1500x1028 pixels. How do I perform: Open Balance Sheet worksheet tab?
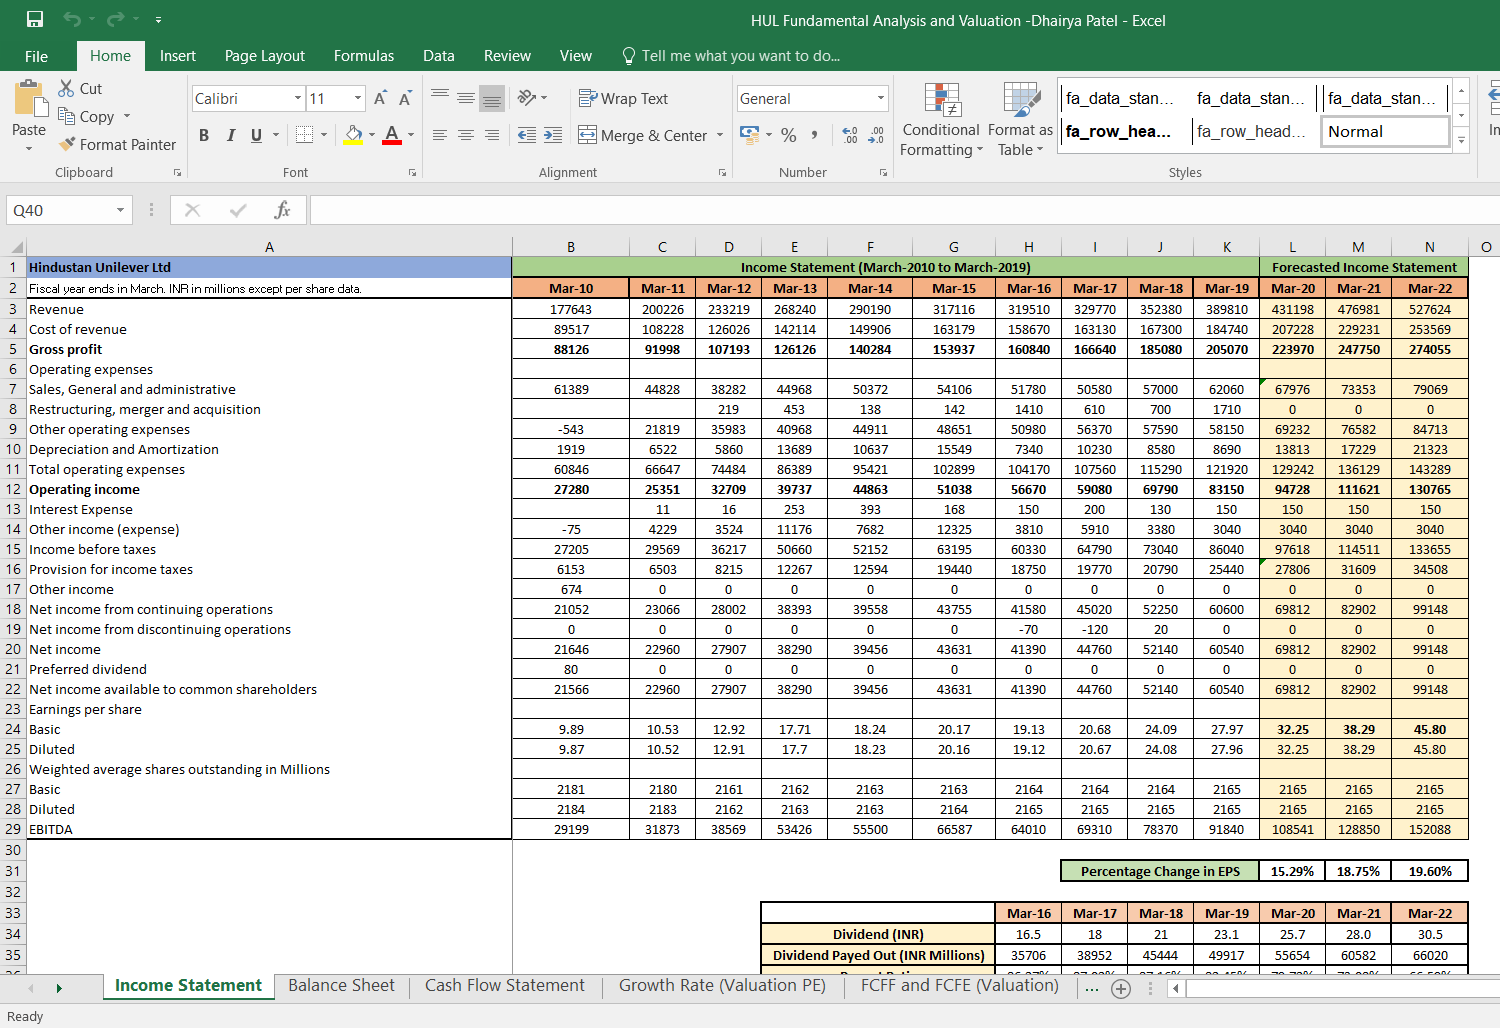341,985
